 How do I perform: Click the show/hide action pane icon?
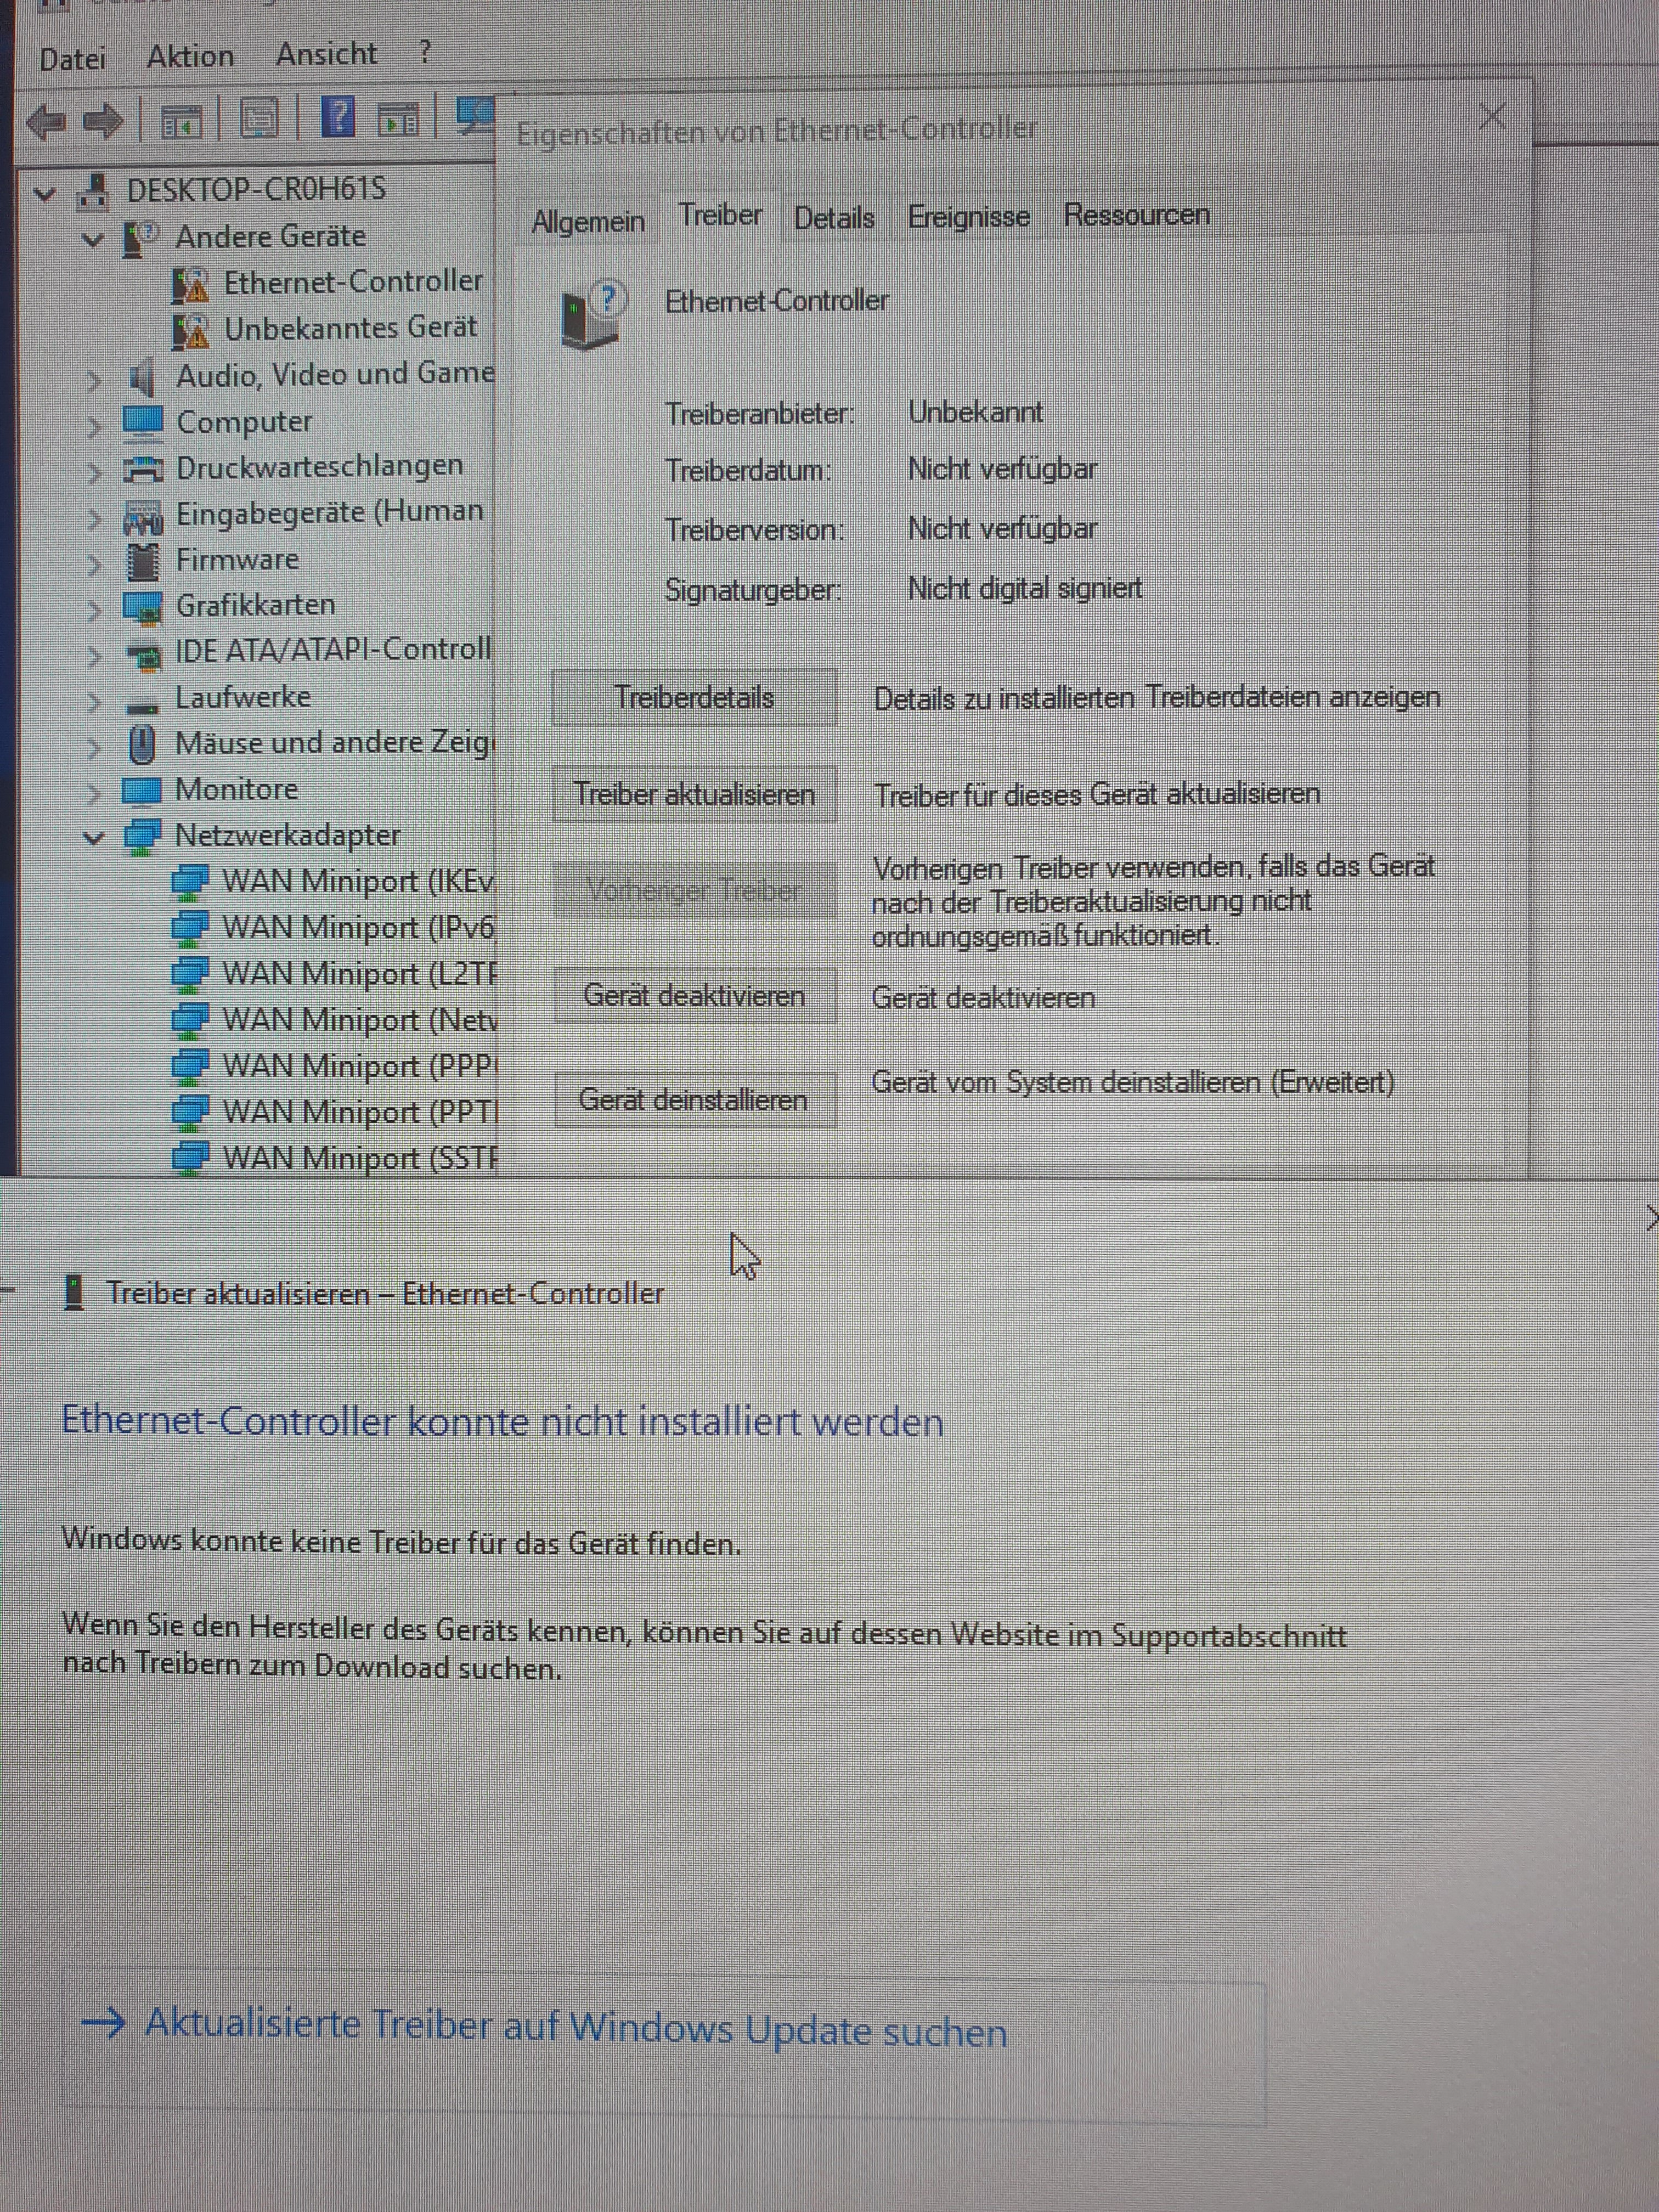tap(398, 120)
